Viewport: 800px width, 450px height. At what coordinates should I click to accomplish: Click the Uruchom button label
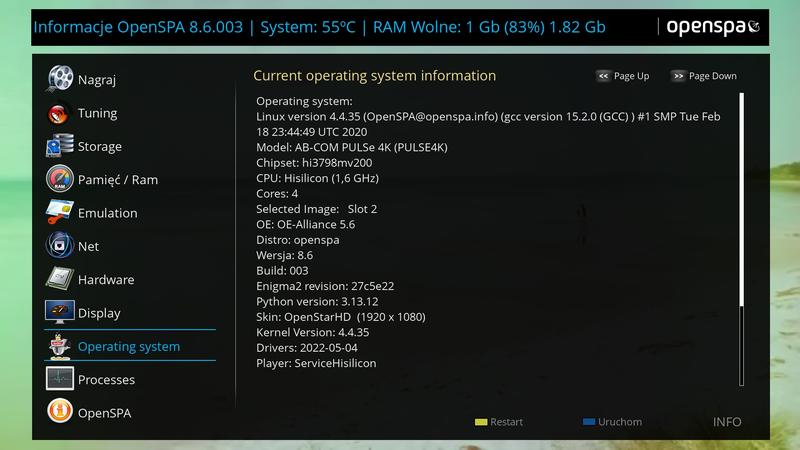[620, 422]
